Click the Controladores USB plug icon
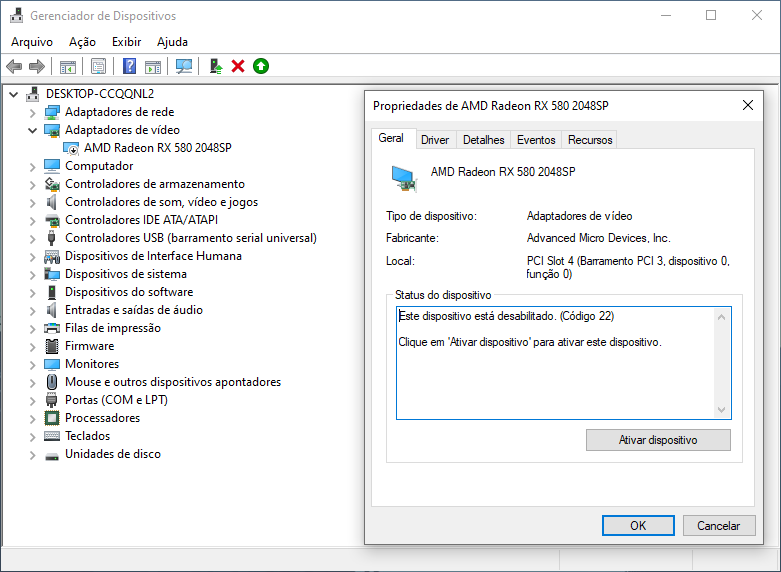The width and height of the screenshot is (781, 572). pos(51,238)
